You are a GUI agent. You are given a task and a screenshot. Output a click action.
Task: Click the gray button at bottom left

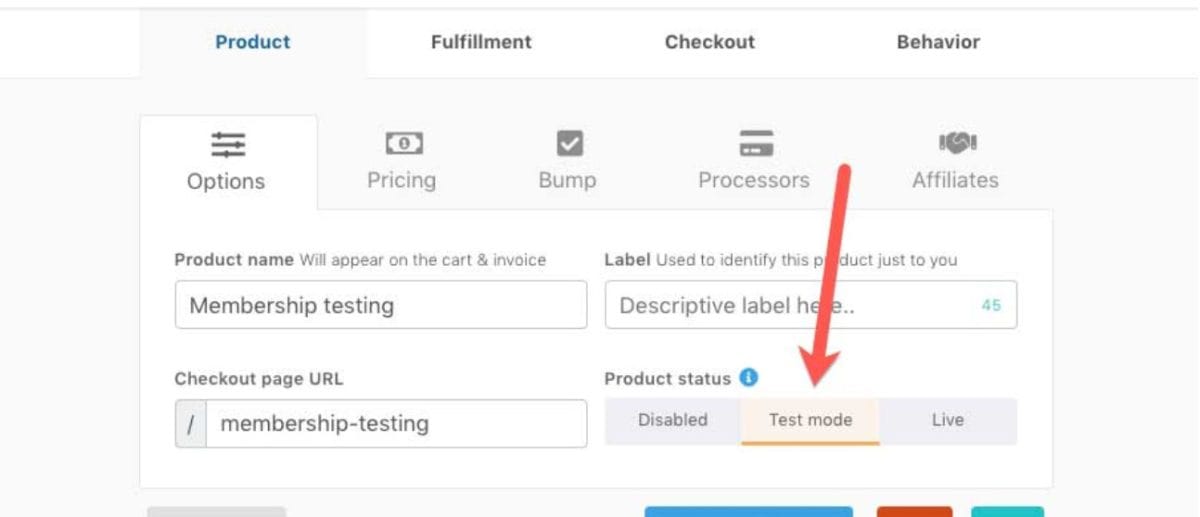click(216, 512)
